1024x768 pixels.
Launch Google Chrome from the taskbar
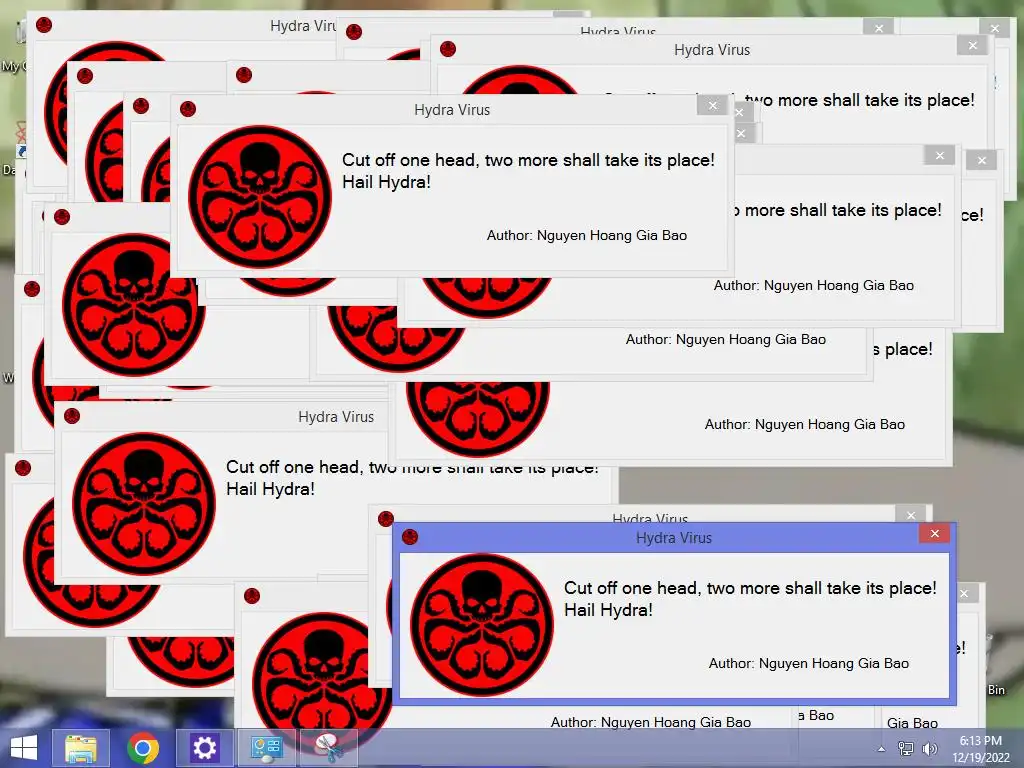point(143,748)
